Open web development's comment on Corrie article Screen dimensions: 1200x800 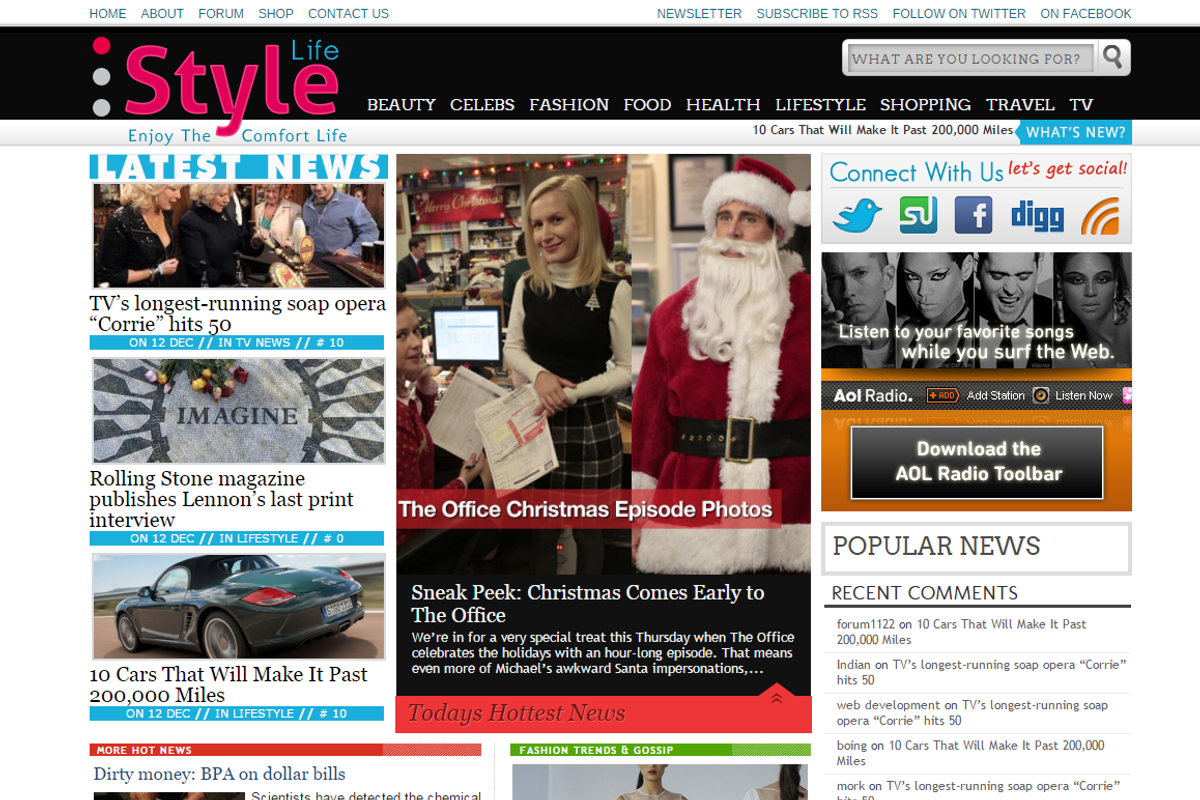click(972, 712)
